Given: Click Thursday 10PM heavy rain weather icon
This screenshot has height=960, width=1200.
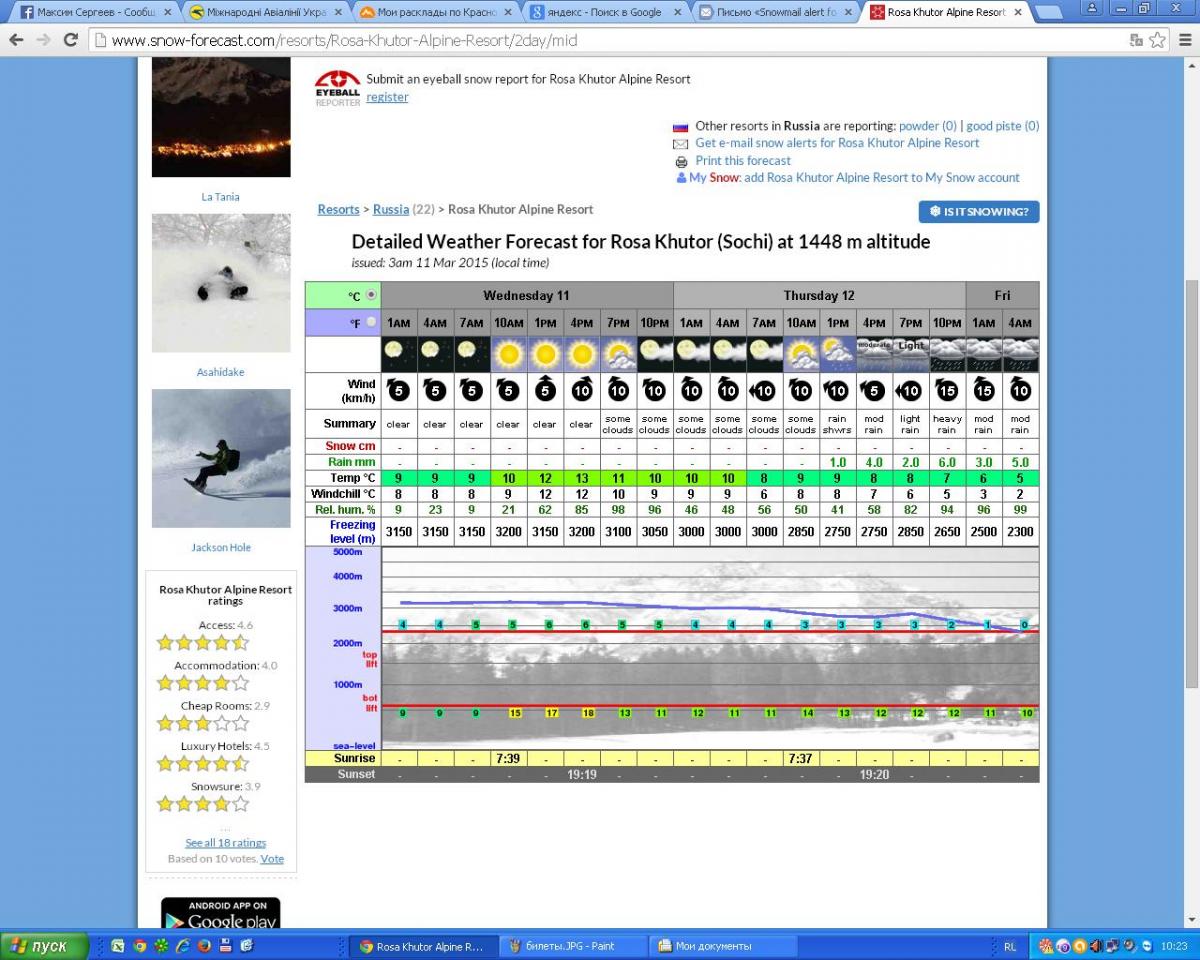Looking at the screenshot, I should tap(947, 354).
